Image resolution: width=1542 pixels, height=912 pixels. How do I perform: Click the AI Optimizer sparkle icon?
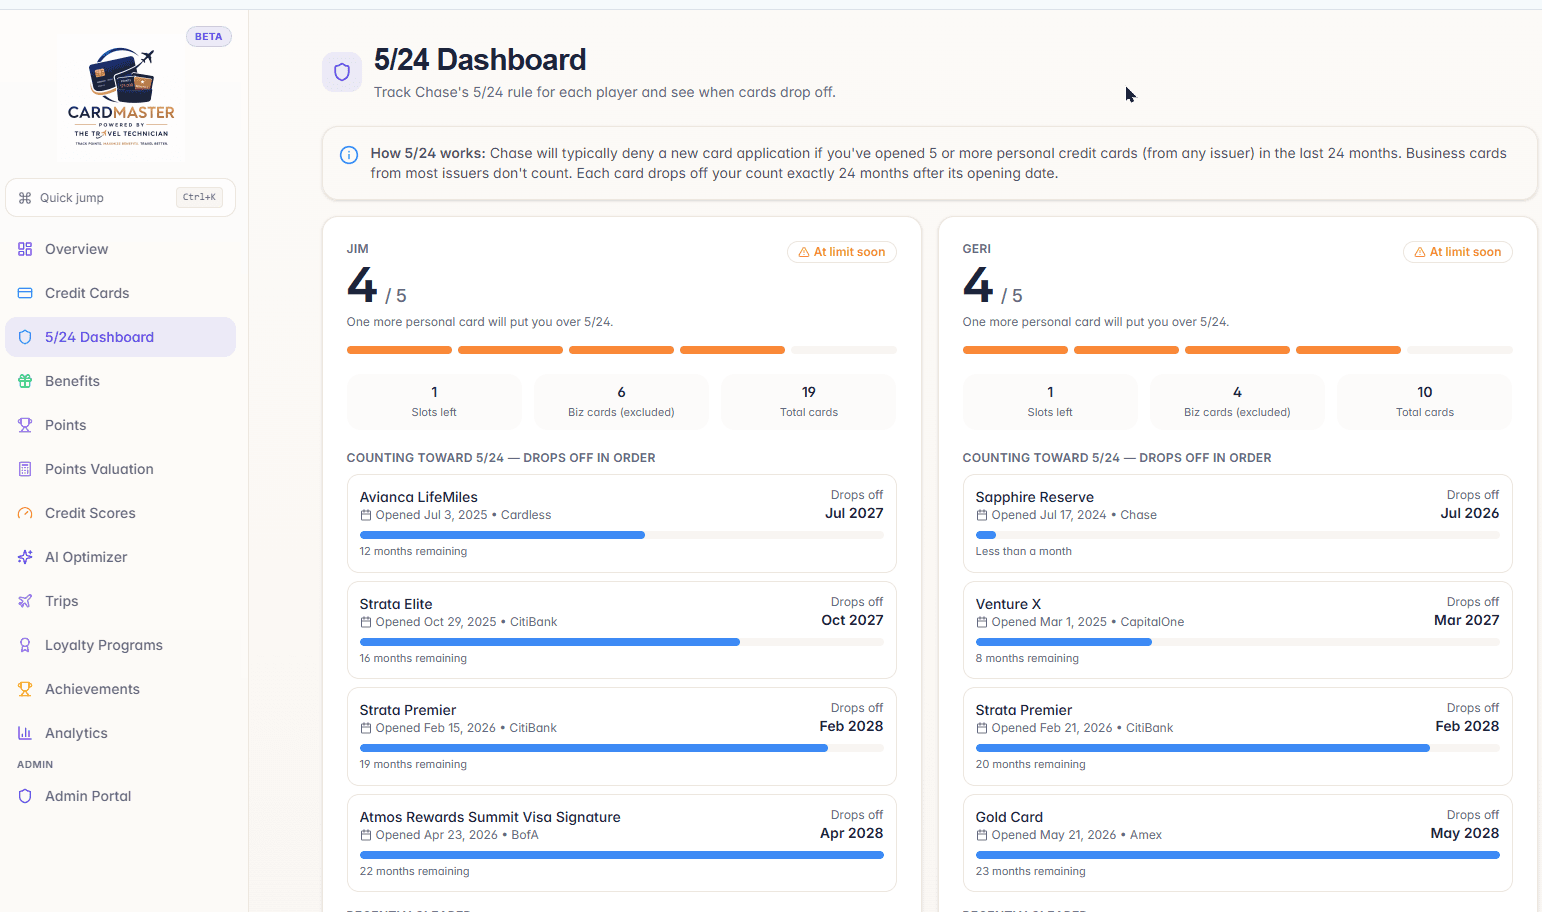point(25,557)
